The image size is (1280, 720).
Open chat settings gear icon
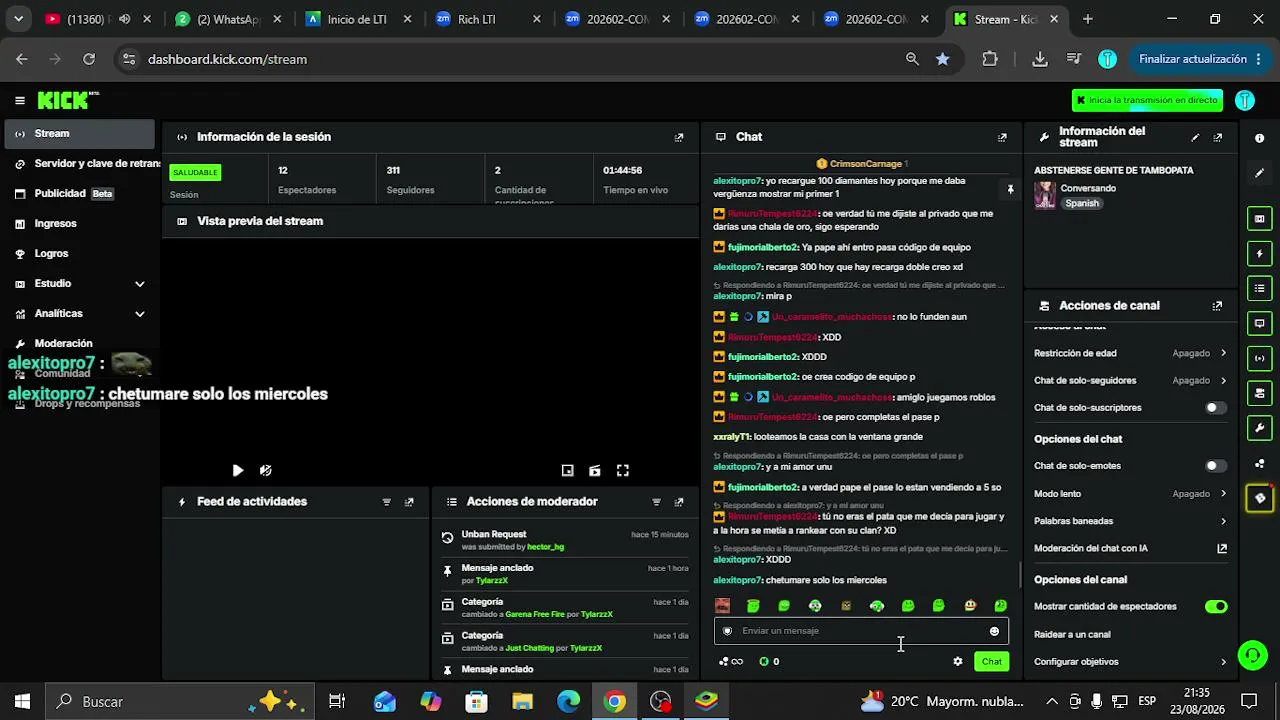pyautogui.click(x=957, y=661)
